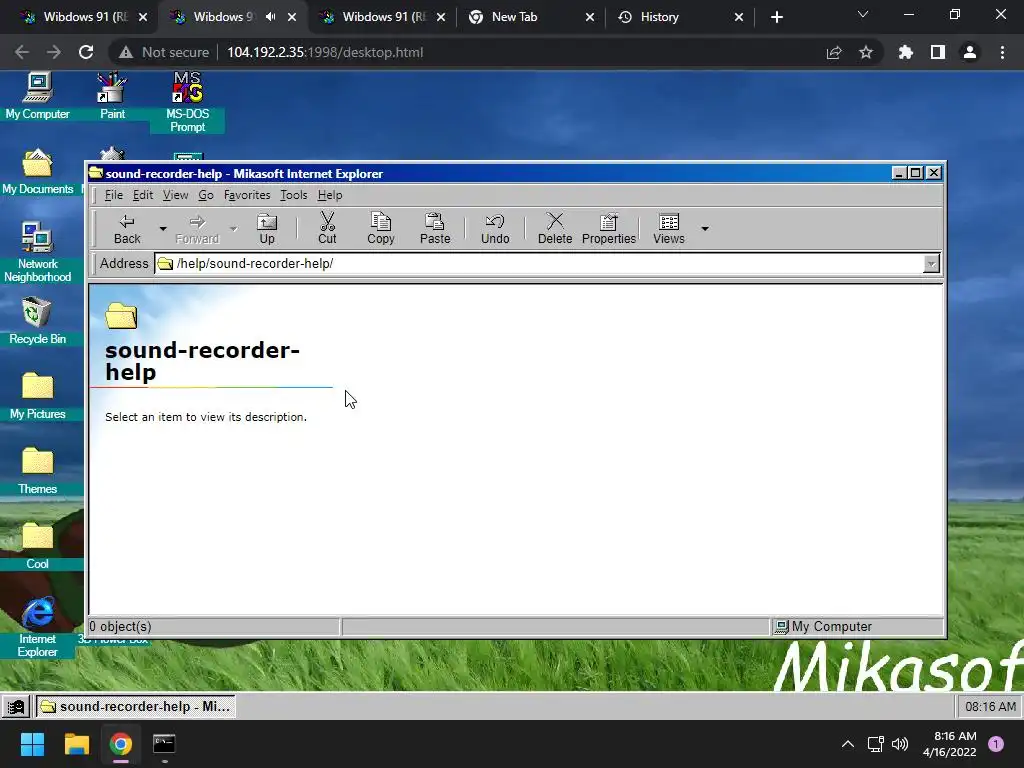1024x768 pixels.
Task: Close the History browser tab
Action: (739, 17)
